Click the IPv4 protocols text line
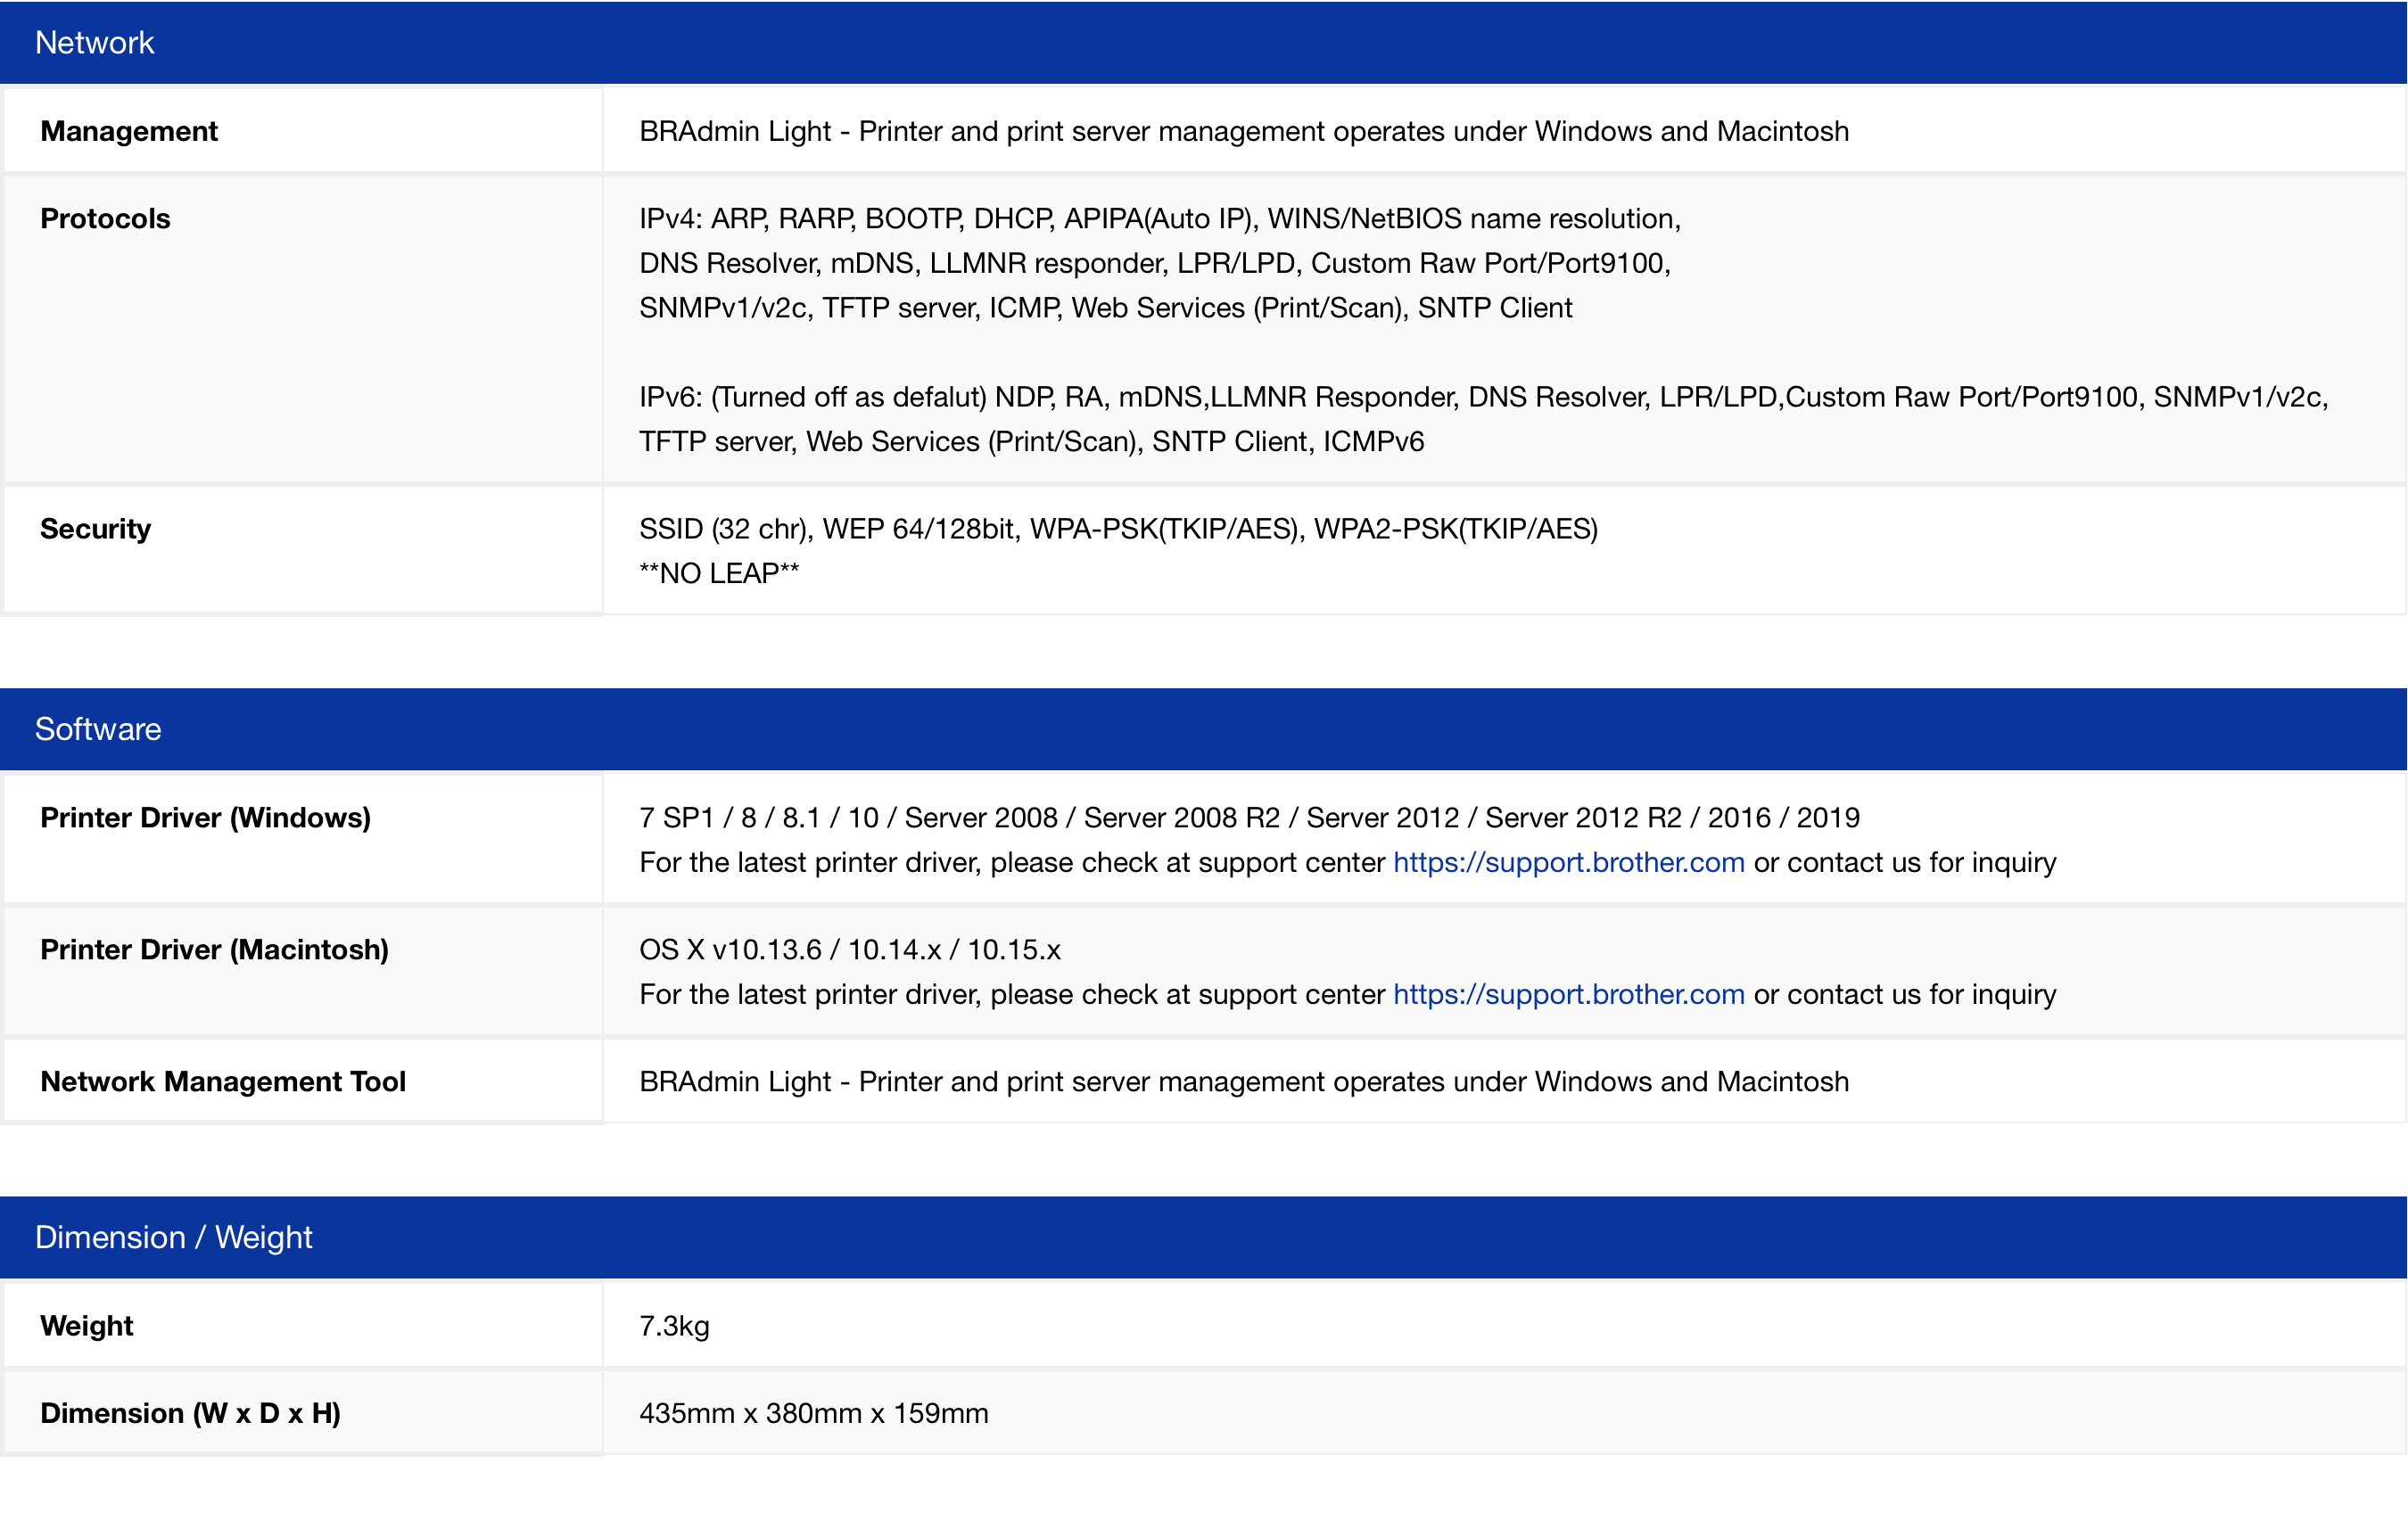 tap(1159, 219)
